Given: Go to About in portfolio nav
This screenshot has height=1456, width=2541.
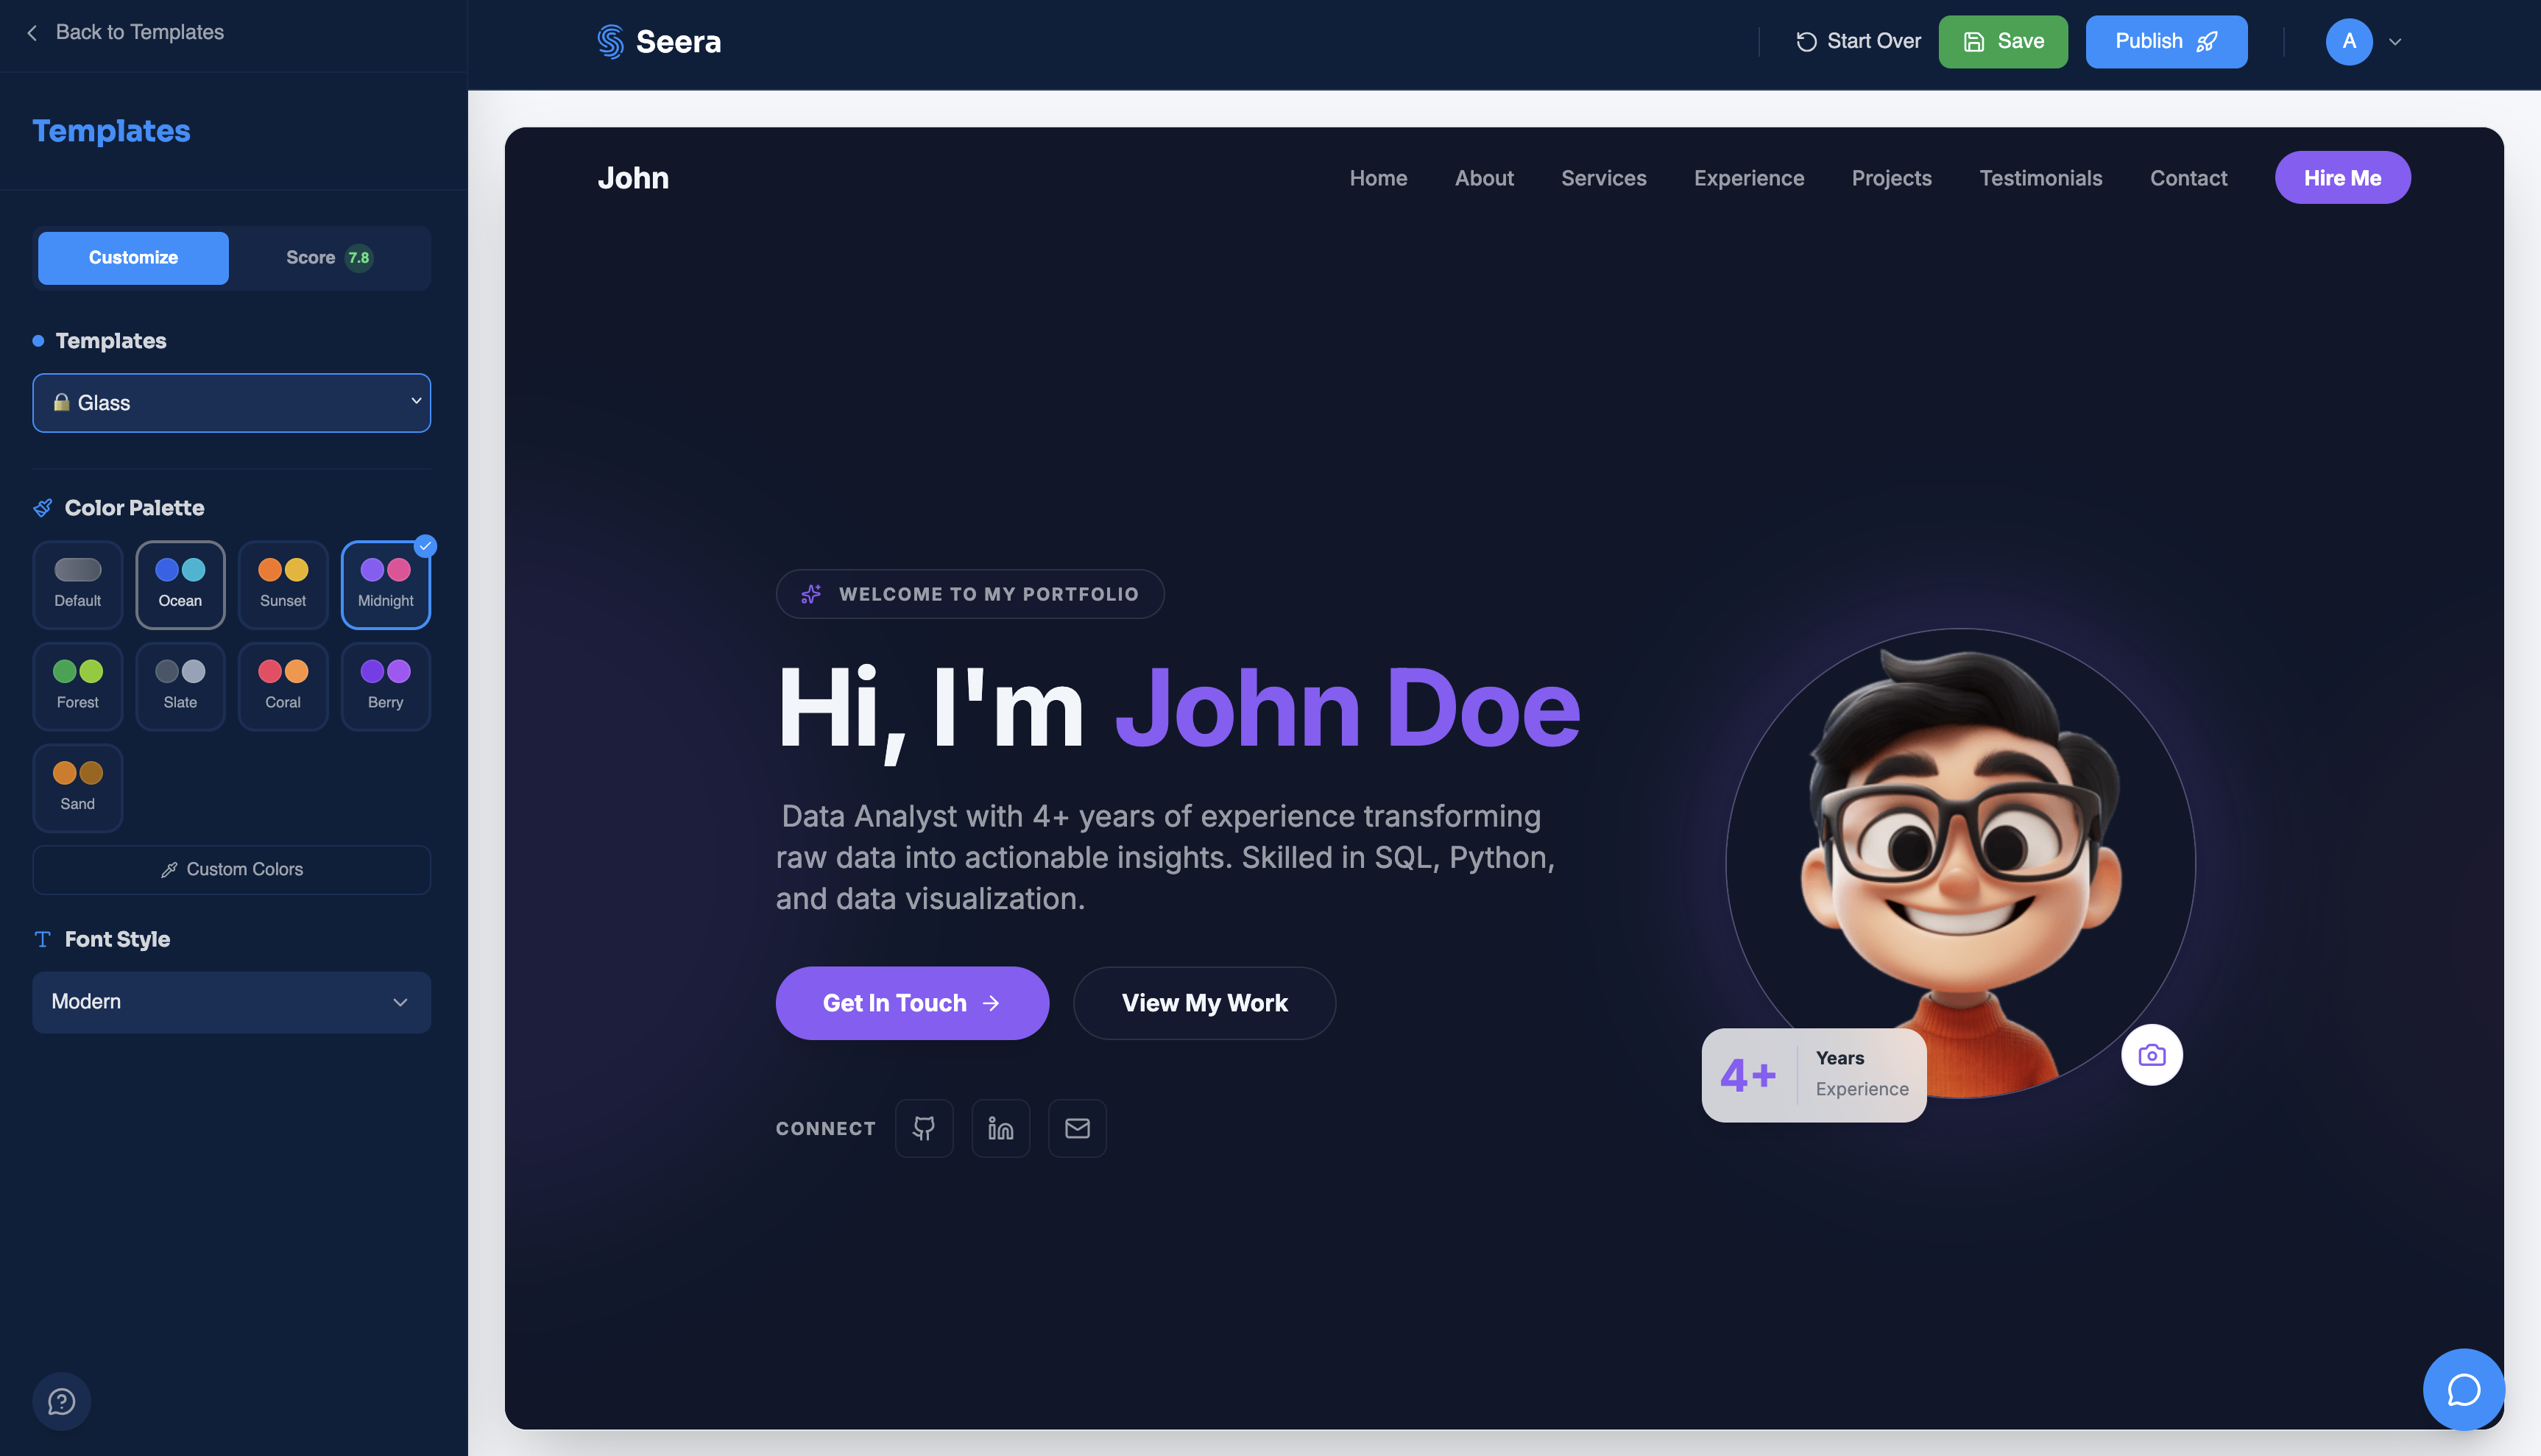Looking at the screenshot, I should pos(1484,178).
